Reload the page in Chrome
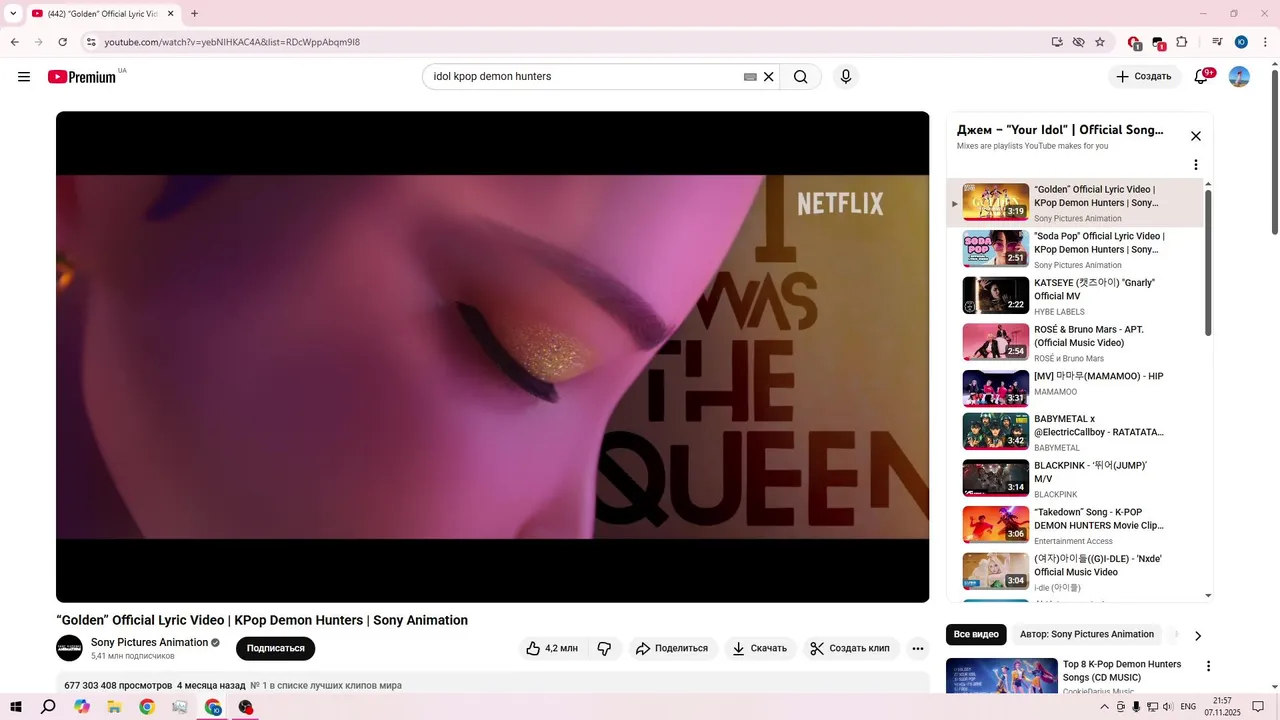The width and height of the screenshot is (1280, 720). click(63, 42)
